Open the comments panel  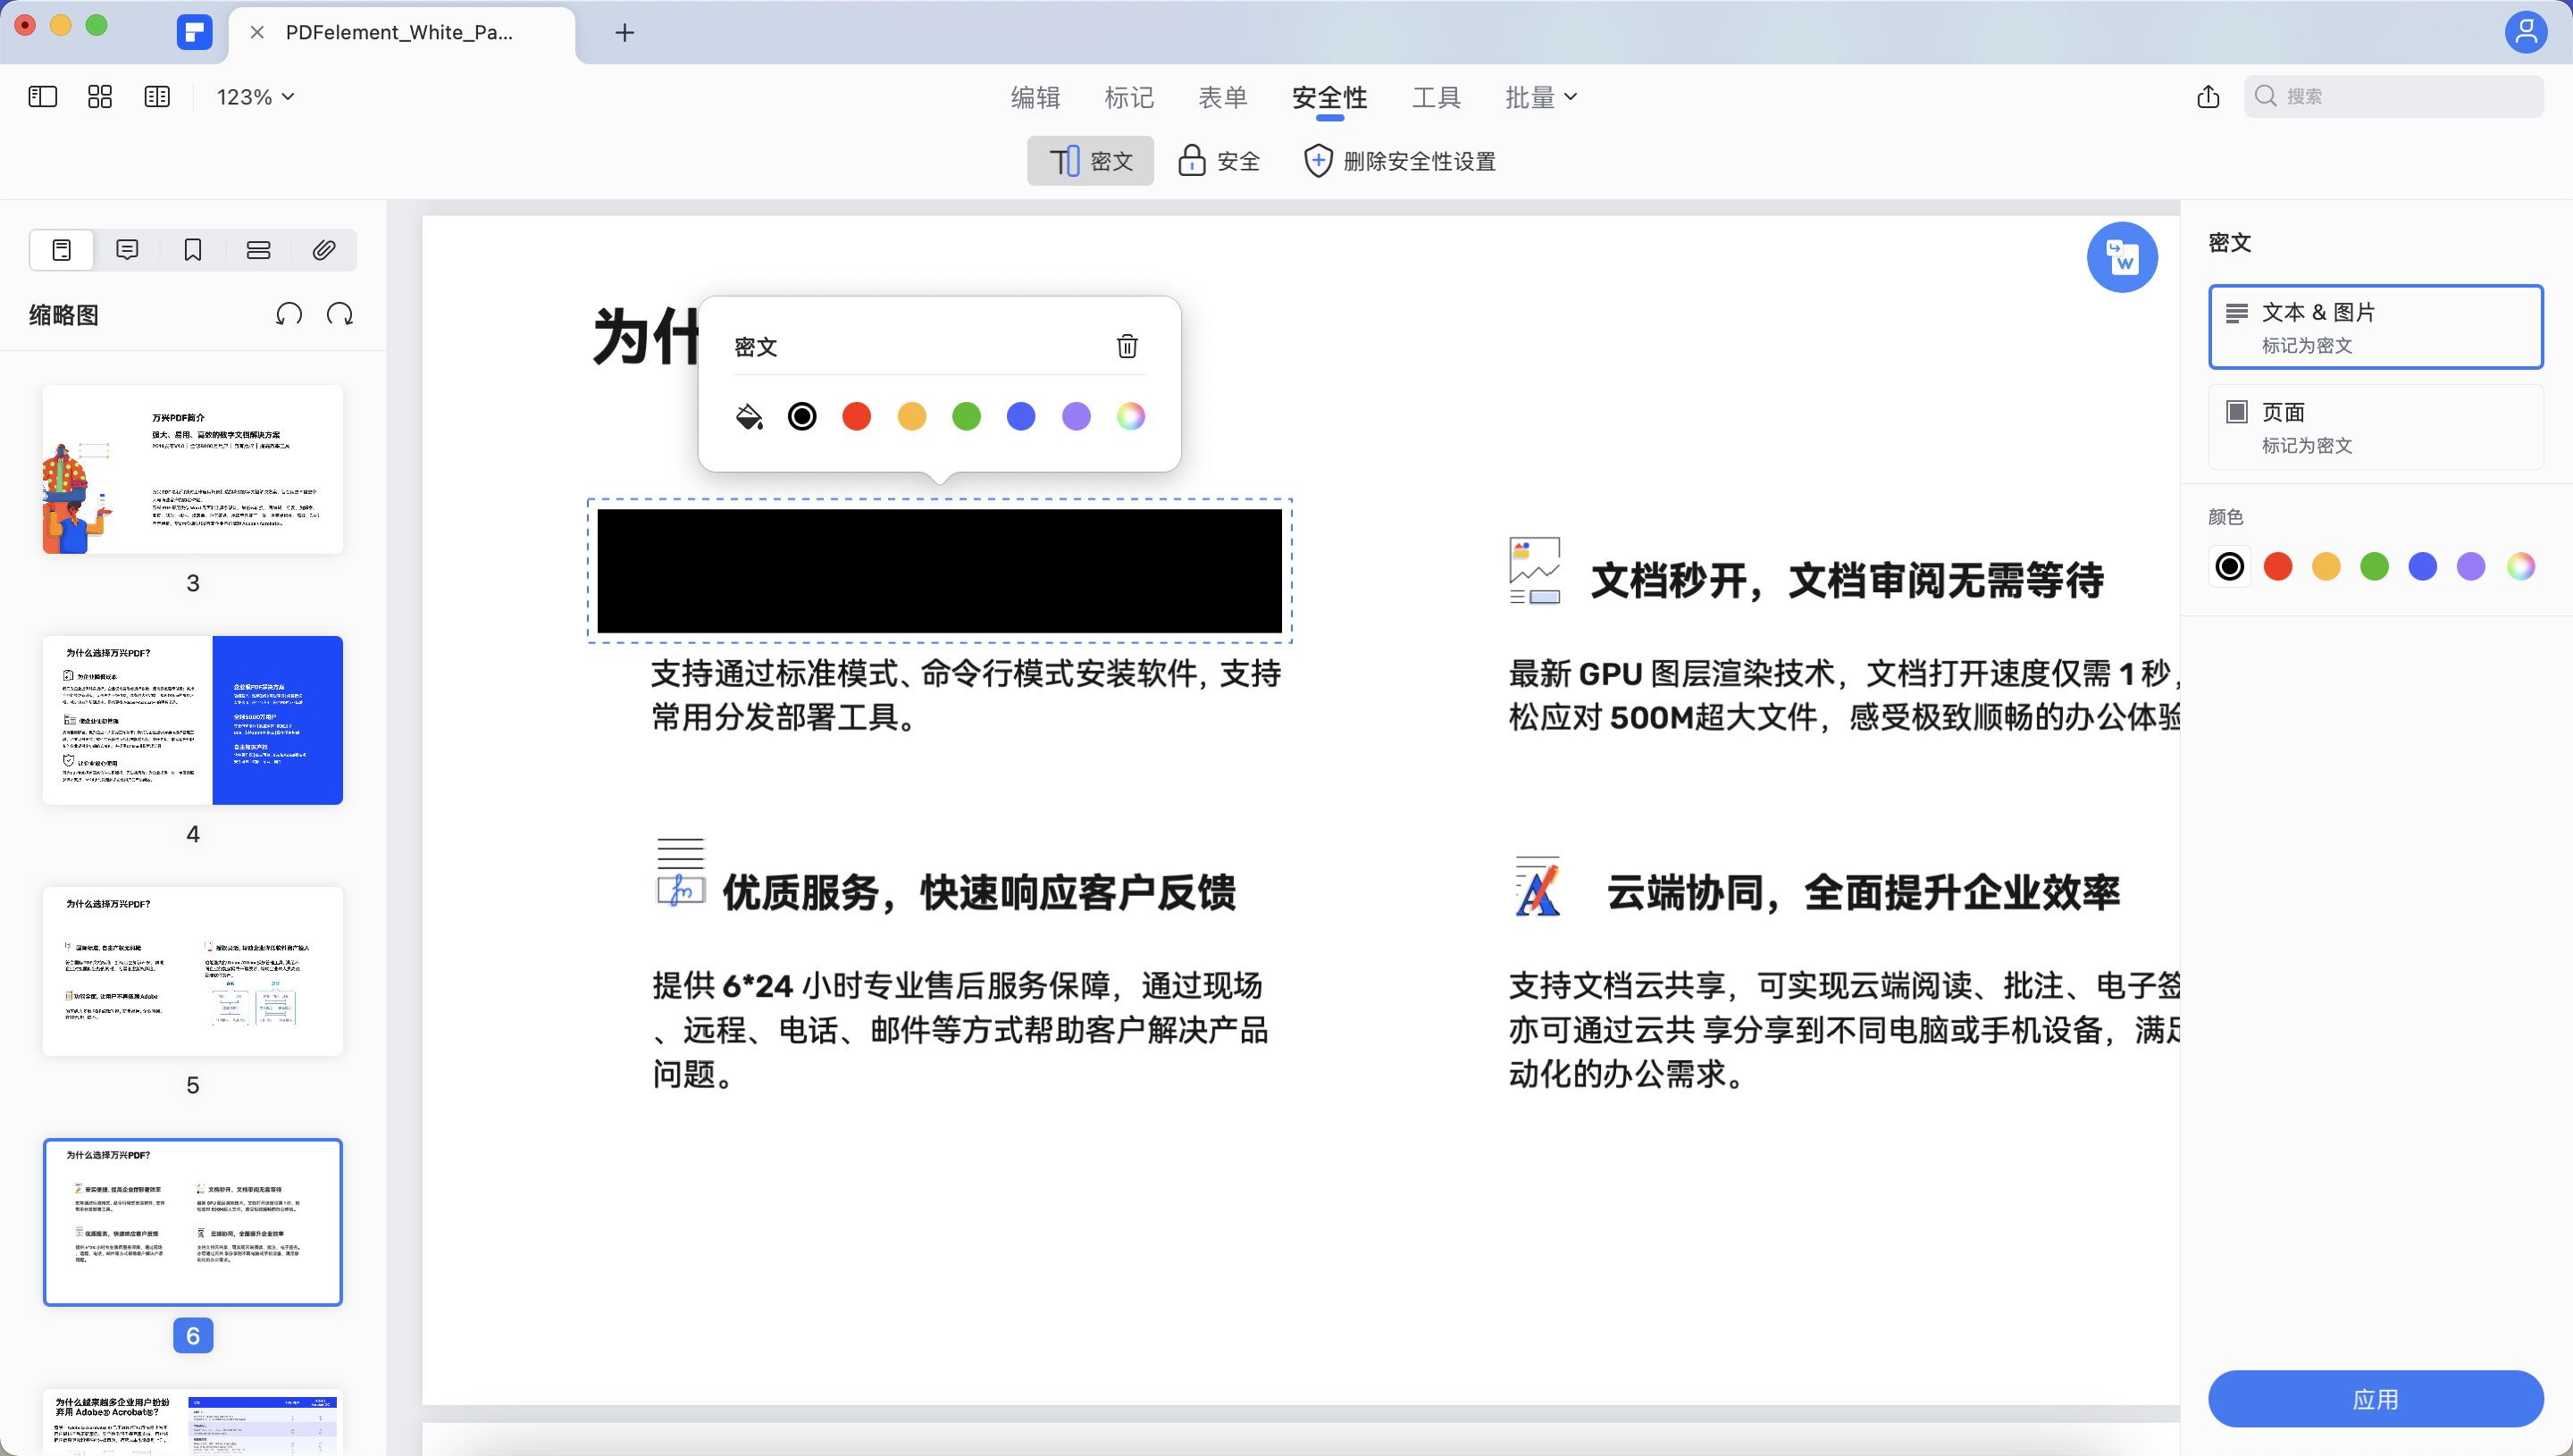[126, 249]
